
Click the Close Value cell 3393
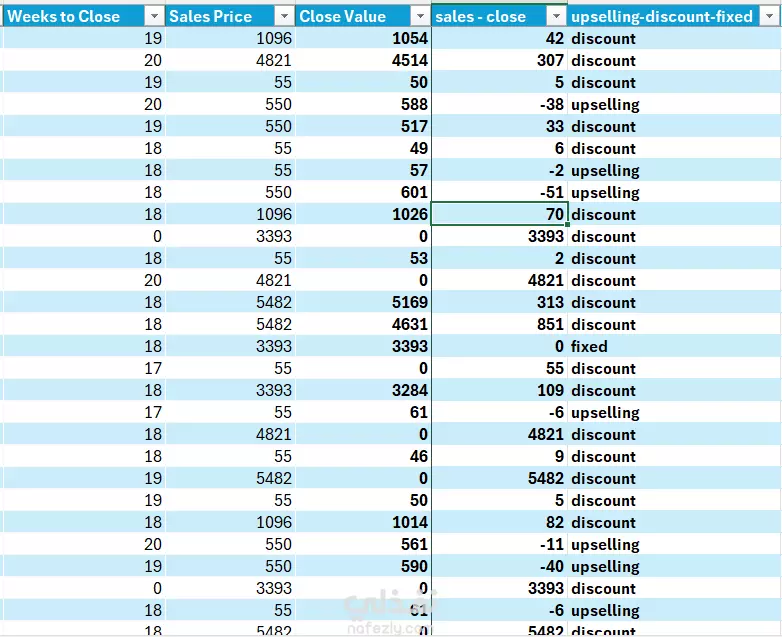click(363, 346)
